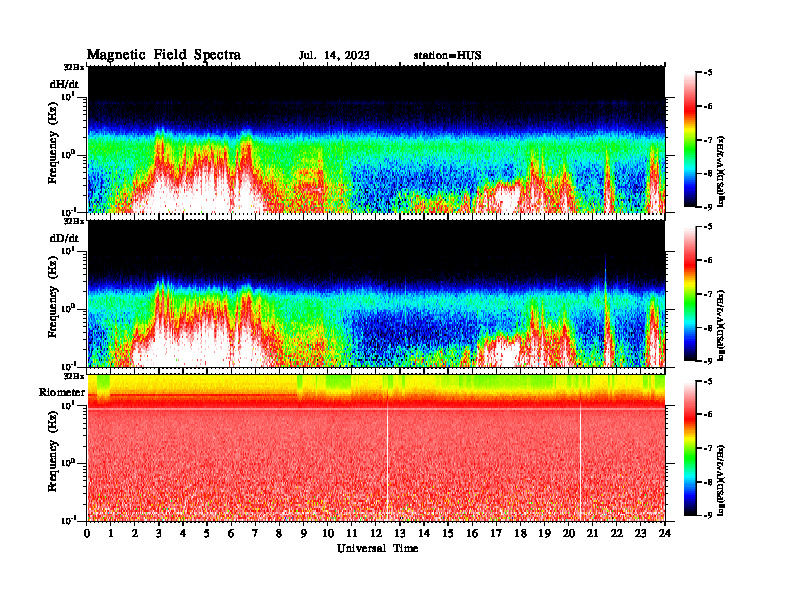Select the "5" hour tick label
The image size is (792, 612).
point(207,533)
